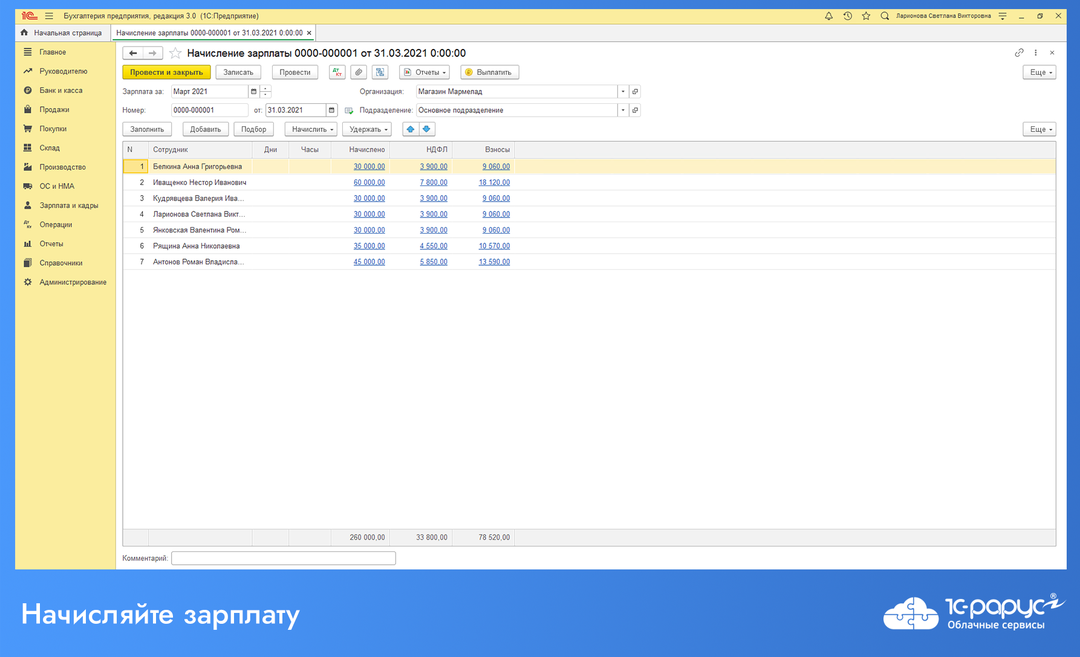Image resolution: width=1080 pixels, height=657 pixels.
Task: Move row down with blue arrow
Action: (x=427, y=129)
